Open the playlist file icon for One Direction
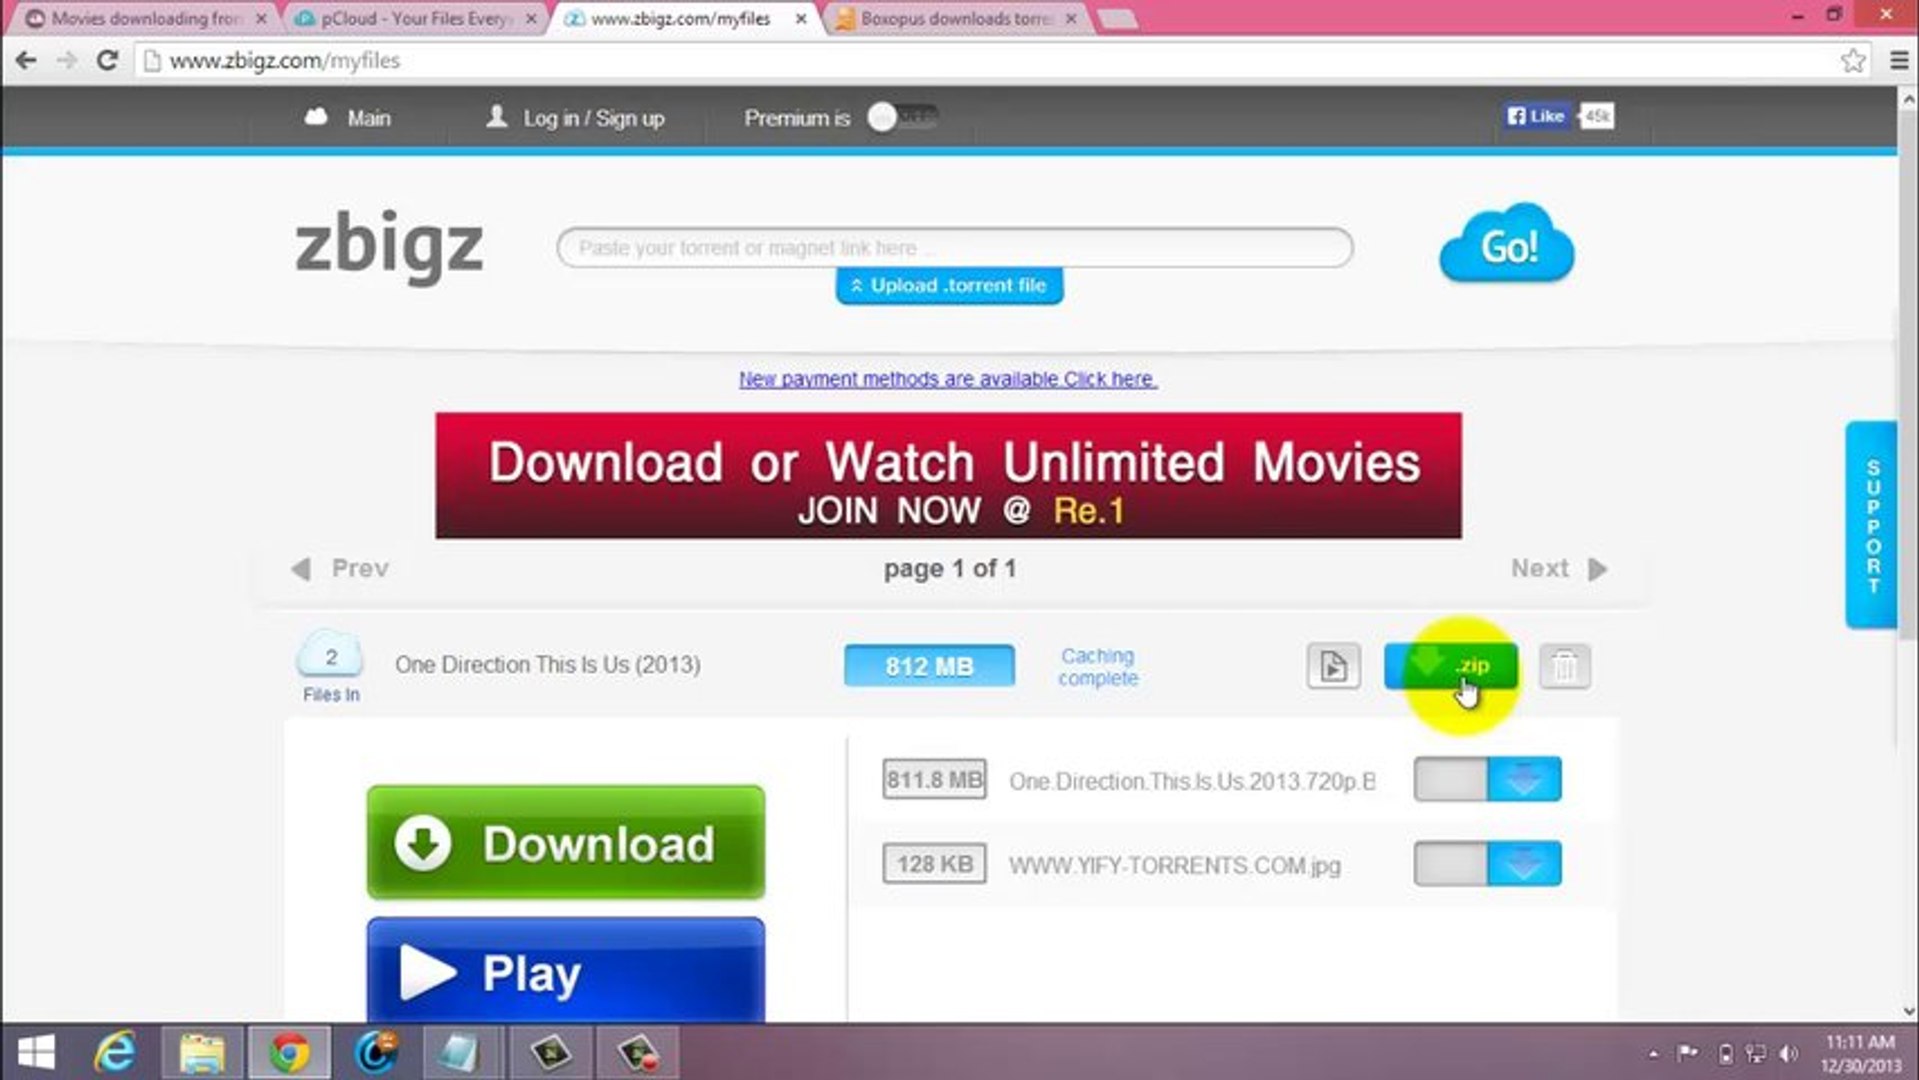Viewport: 1919px width, 1080px height. click(x=1333, y=666)
